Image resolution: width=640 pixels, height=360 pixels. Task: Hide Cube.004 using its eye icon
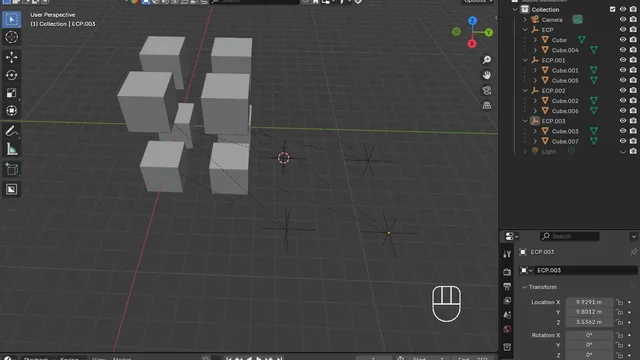(x=622, y=50)
